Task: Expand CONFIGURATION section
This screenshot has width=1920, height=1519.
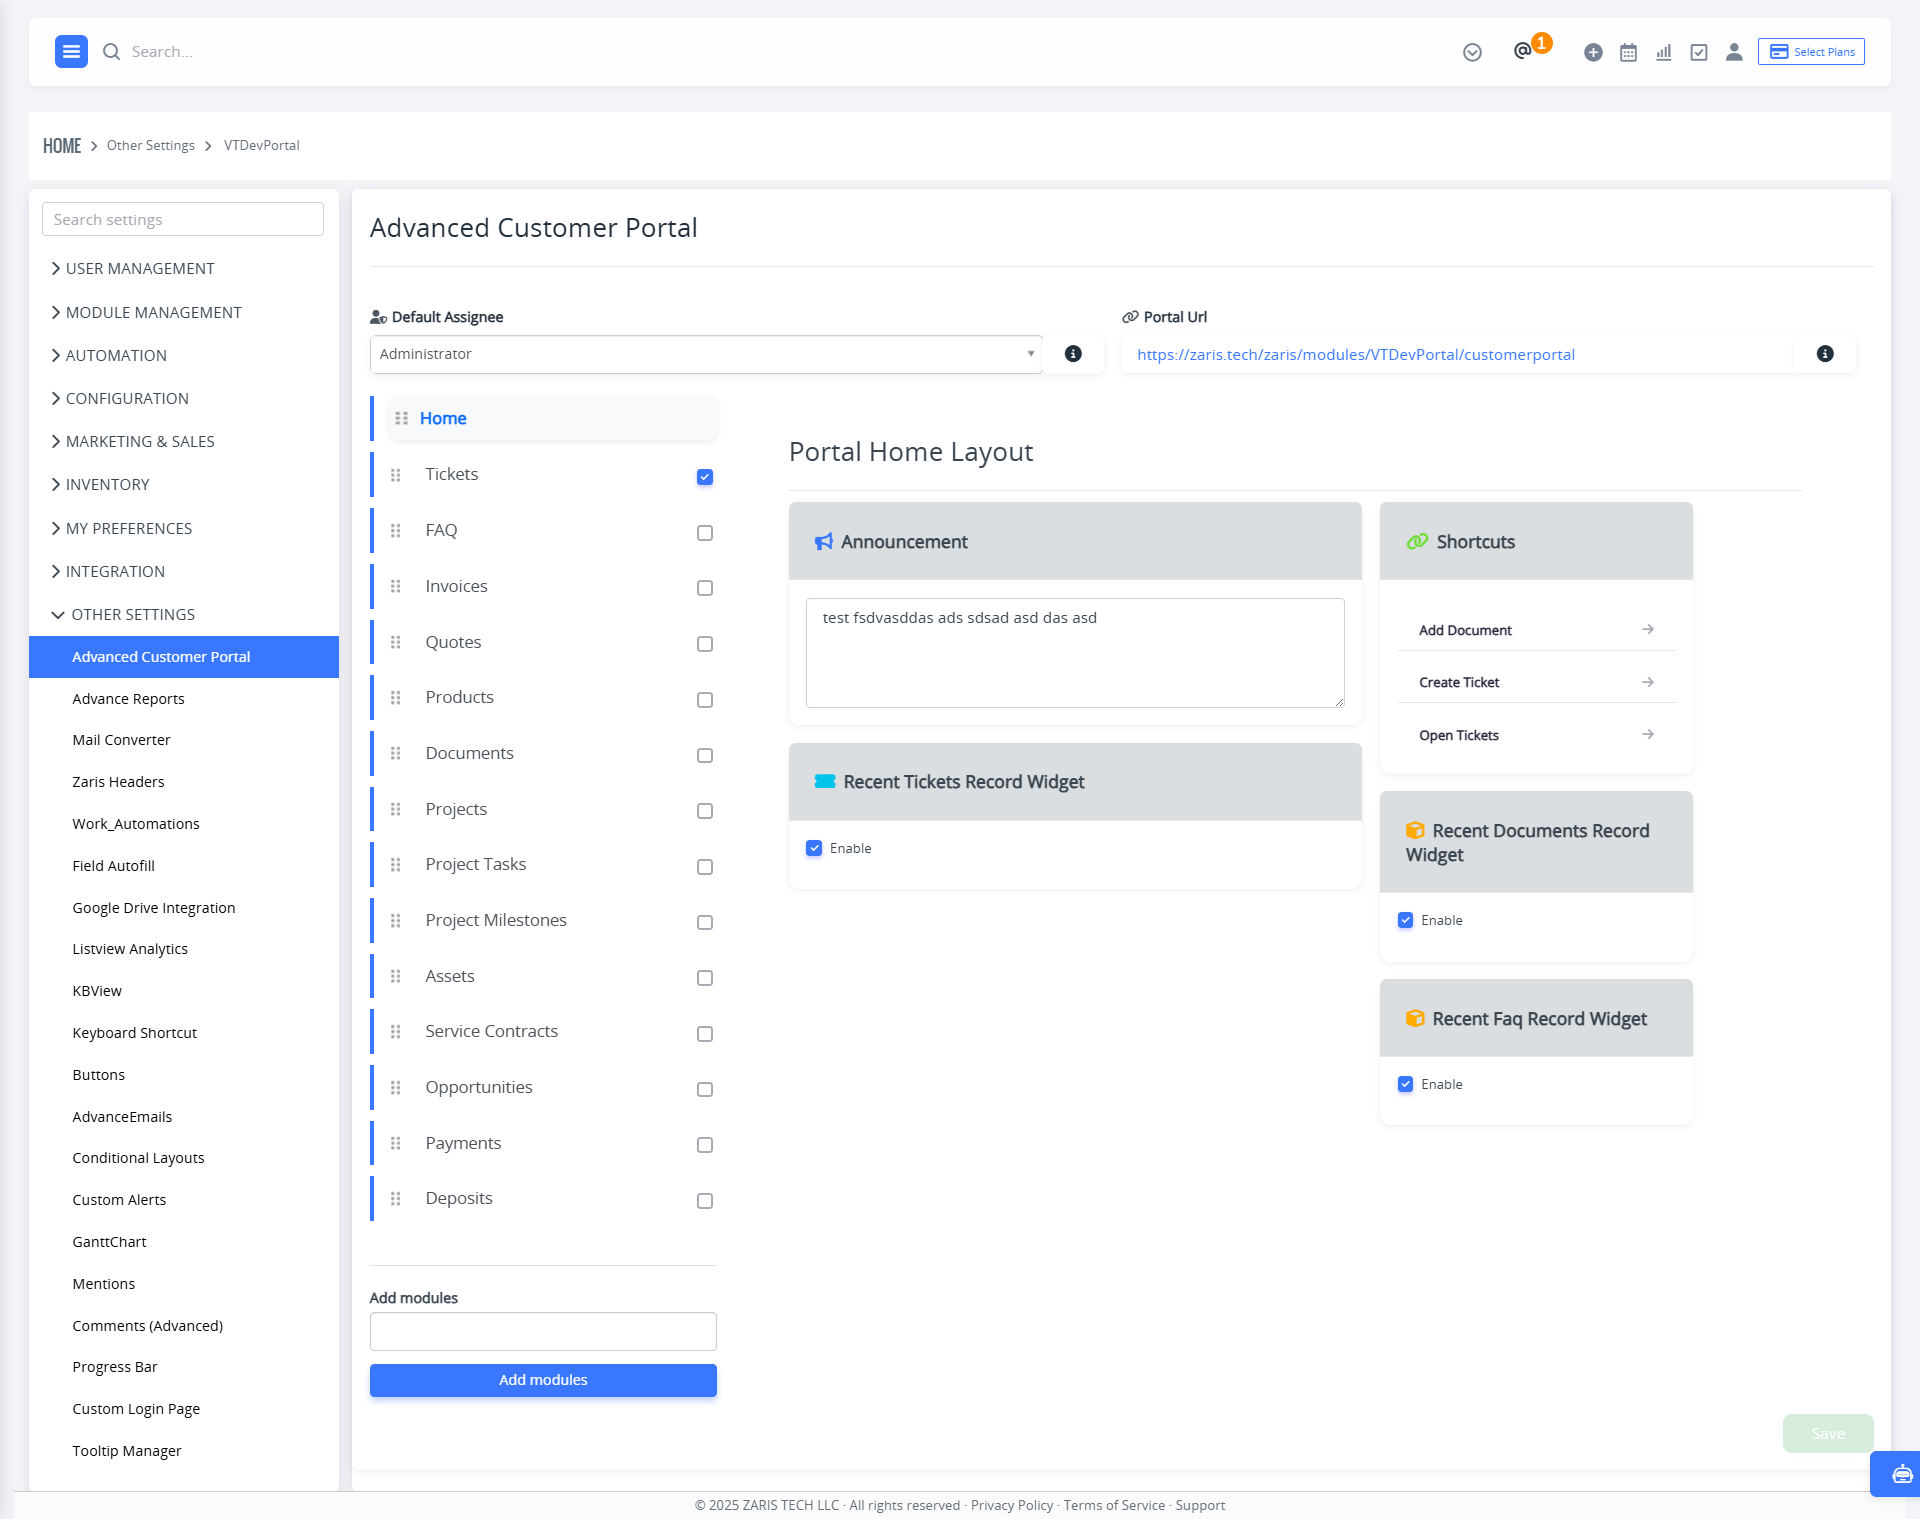Action: tap(120, 399)
